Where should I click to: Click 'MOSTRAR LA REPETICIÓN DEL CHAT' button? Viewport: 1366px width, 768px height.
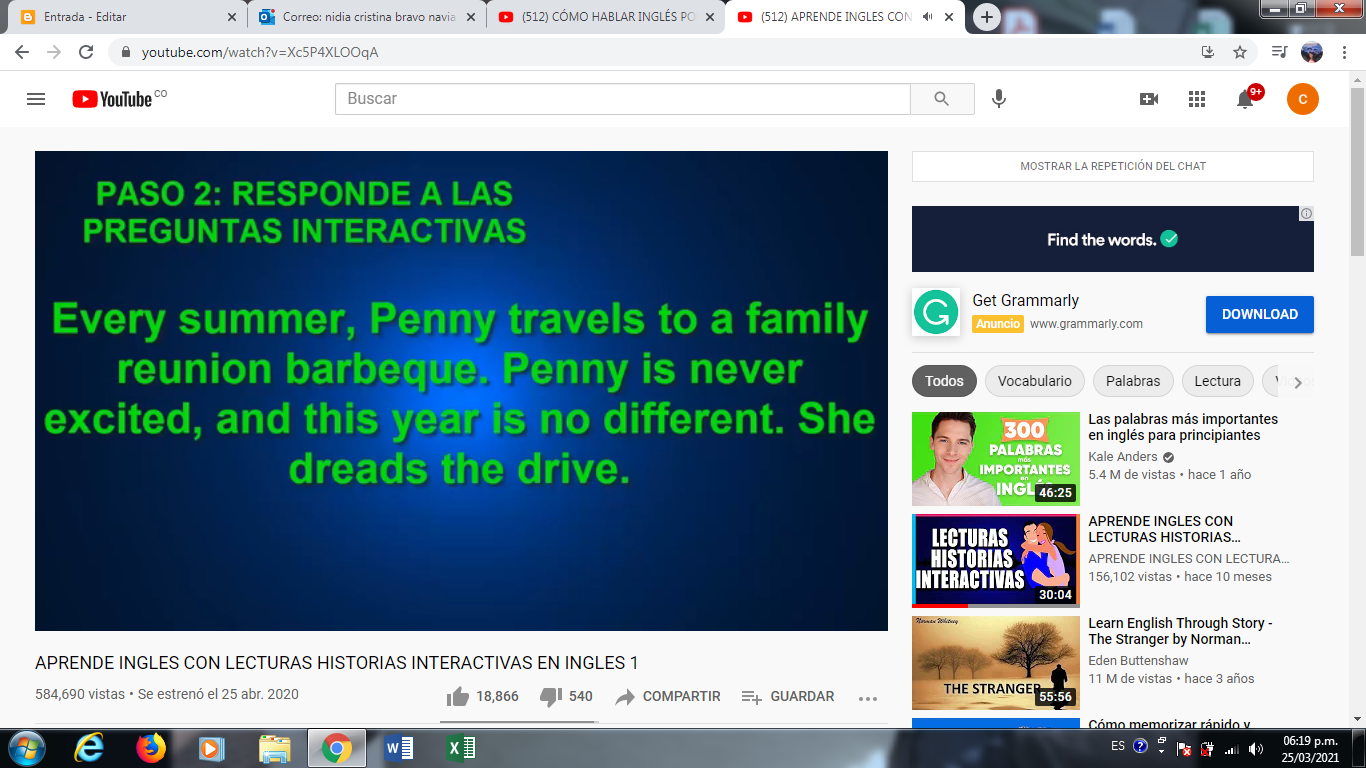1113,166
